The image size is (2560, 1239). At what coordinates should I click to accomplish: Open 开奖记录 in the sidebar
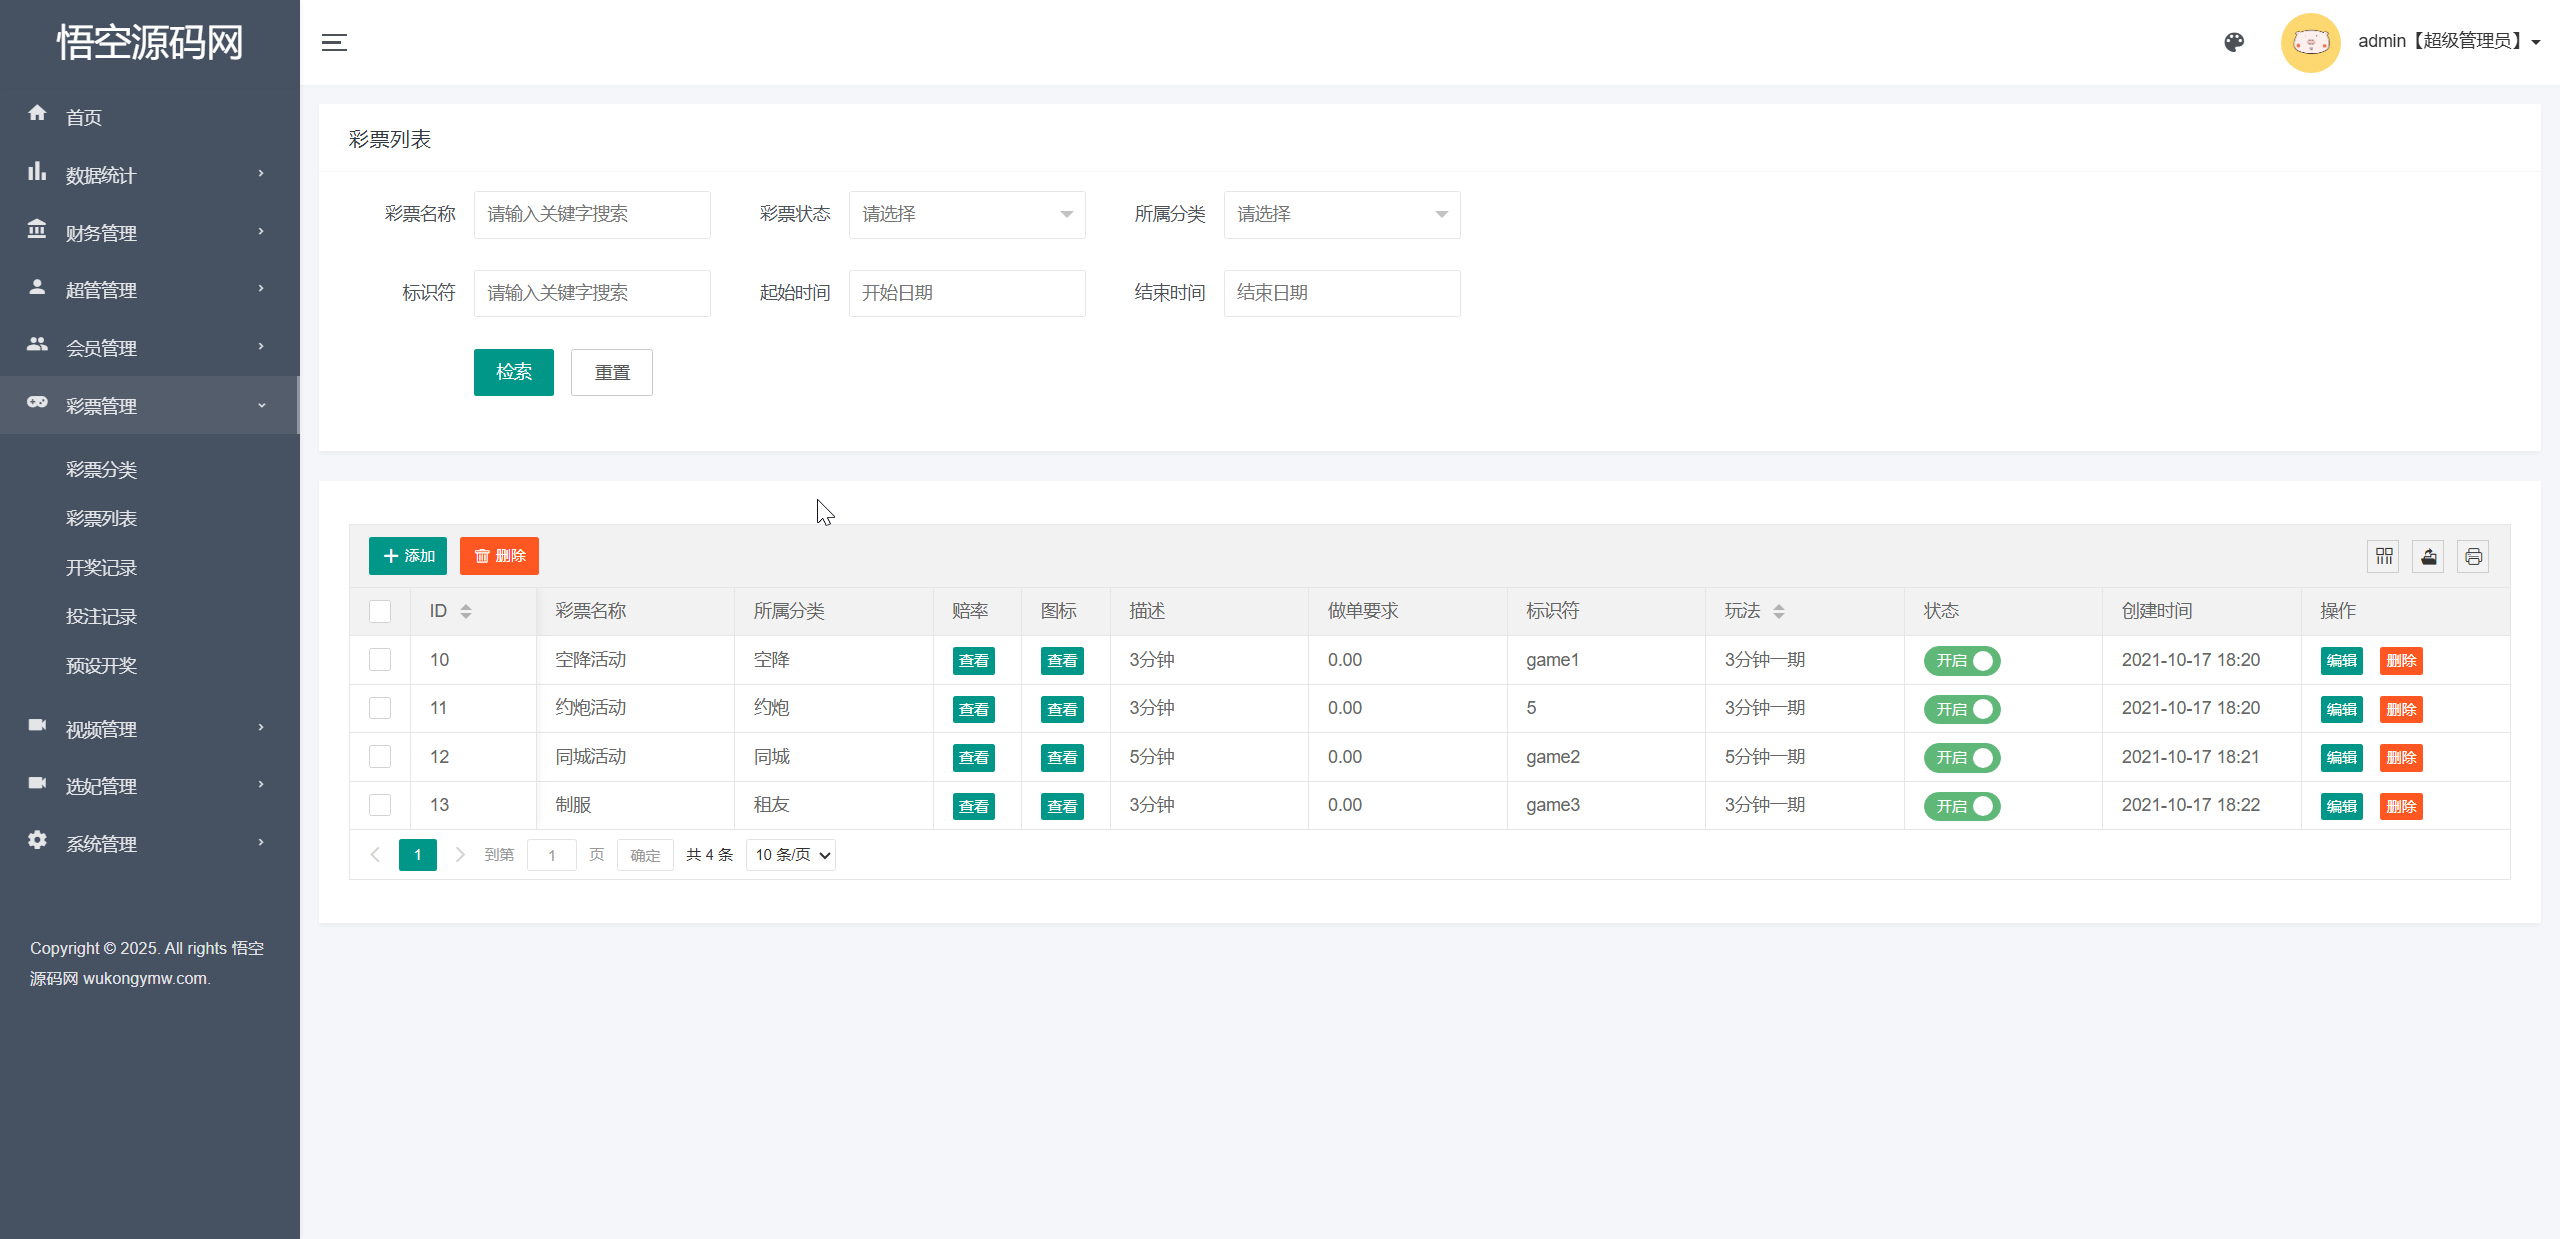coord(101,567)
